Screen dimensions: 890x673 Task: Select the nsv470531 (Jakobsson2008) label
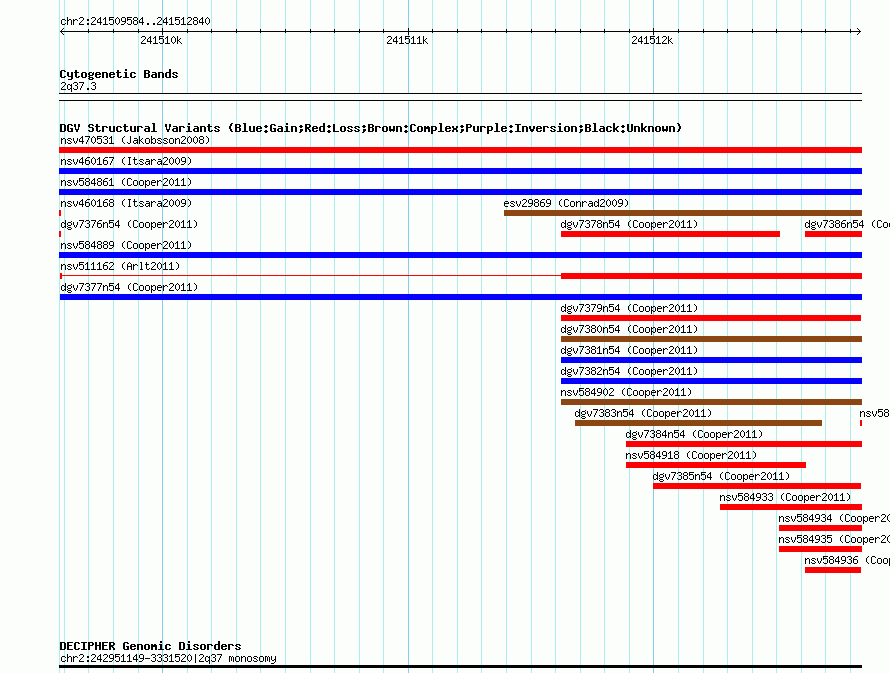pos(135,140)
